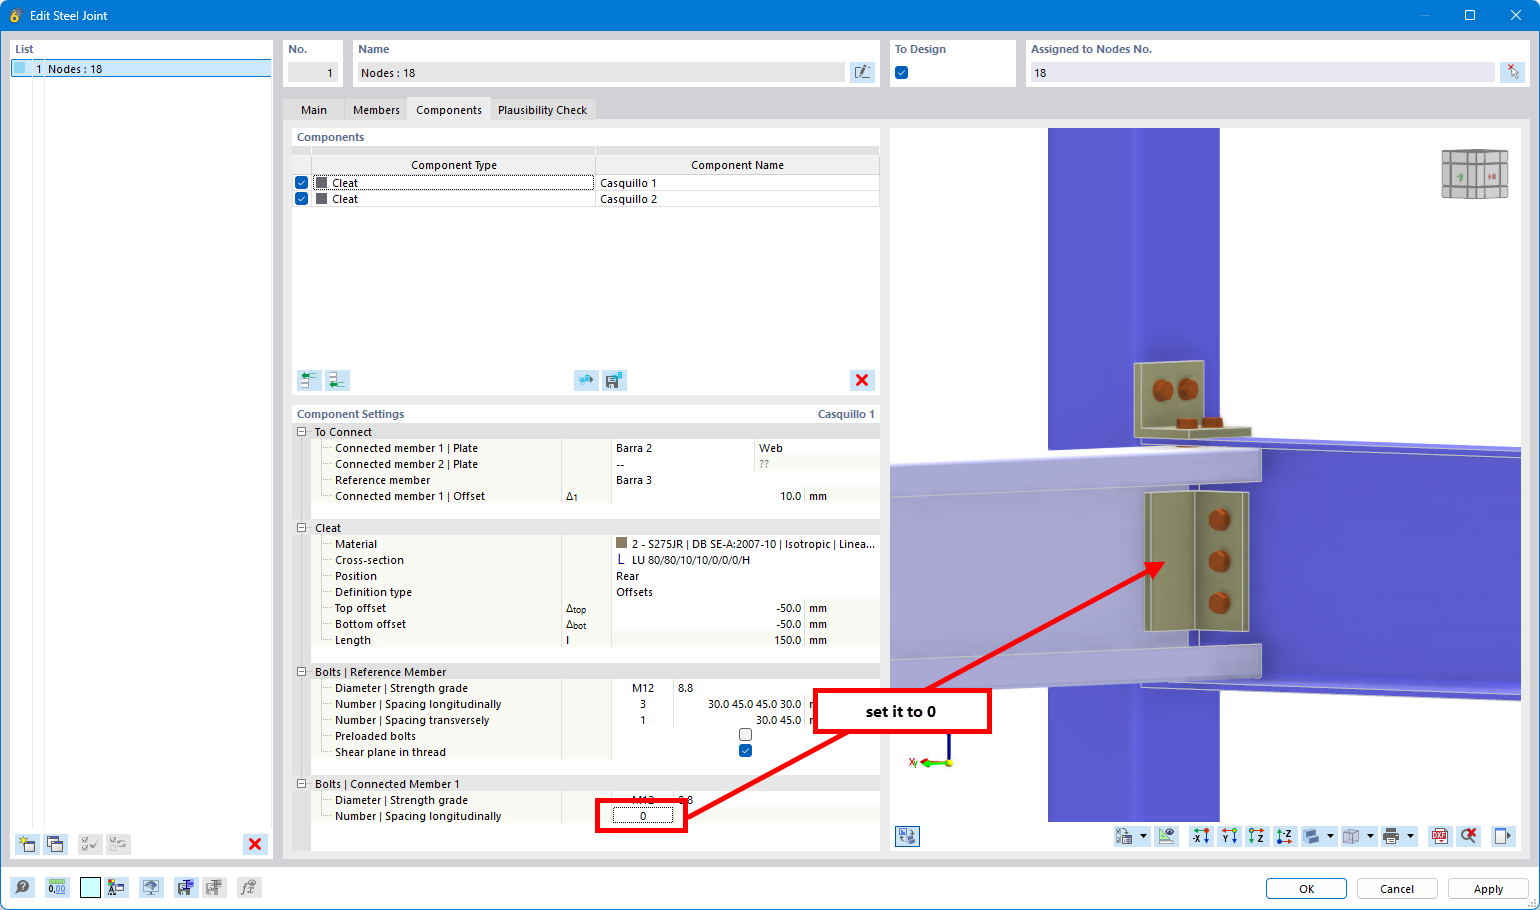The height and width of the screenshot is (910, 1540).
Task: Enable the Preloaded bolts checkbox
Action: point(745,735)
